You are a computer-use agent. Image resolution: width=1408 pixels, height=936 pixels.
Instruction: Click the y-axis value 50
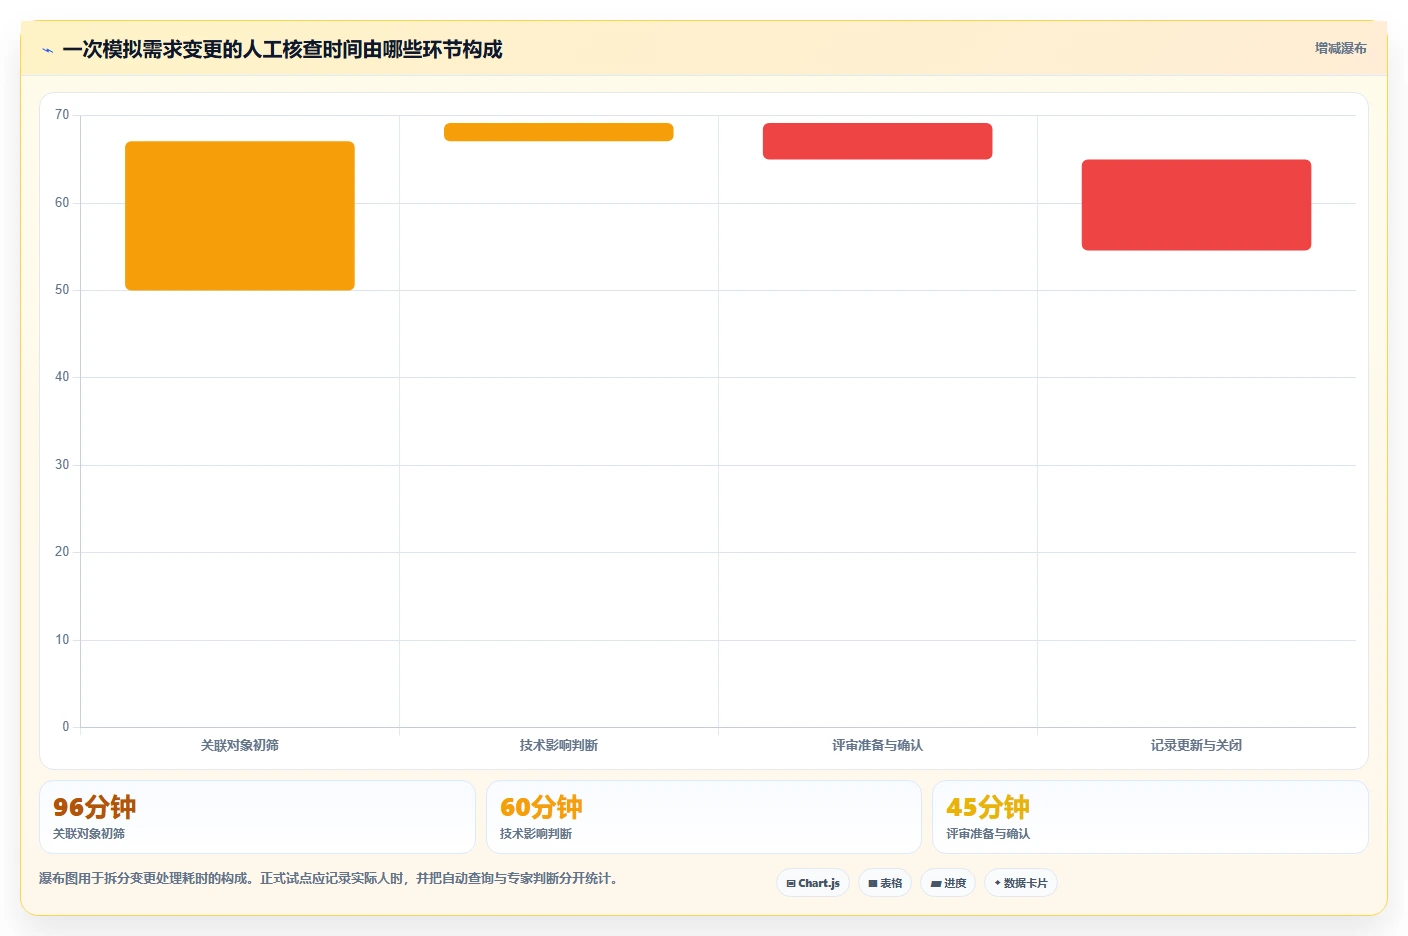(62, 290)
